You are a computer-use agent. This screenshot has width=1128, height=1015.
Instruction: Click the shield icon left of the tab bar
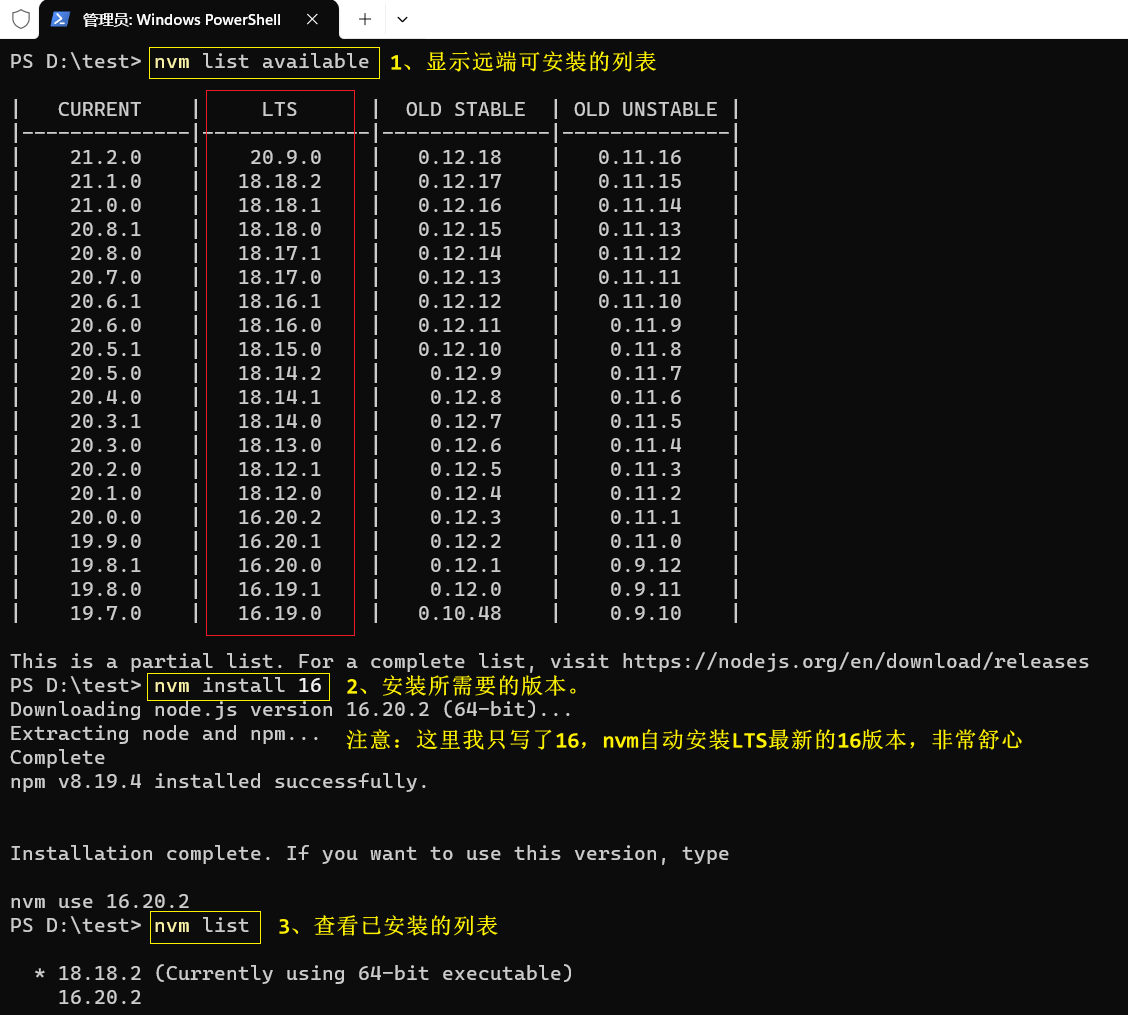pyautogui.click(x=19, y=19)
